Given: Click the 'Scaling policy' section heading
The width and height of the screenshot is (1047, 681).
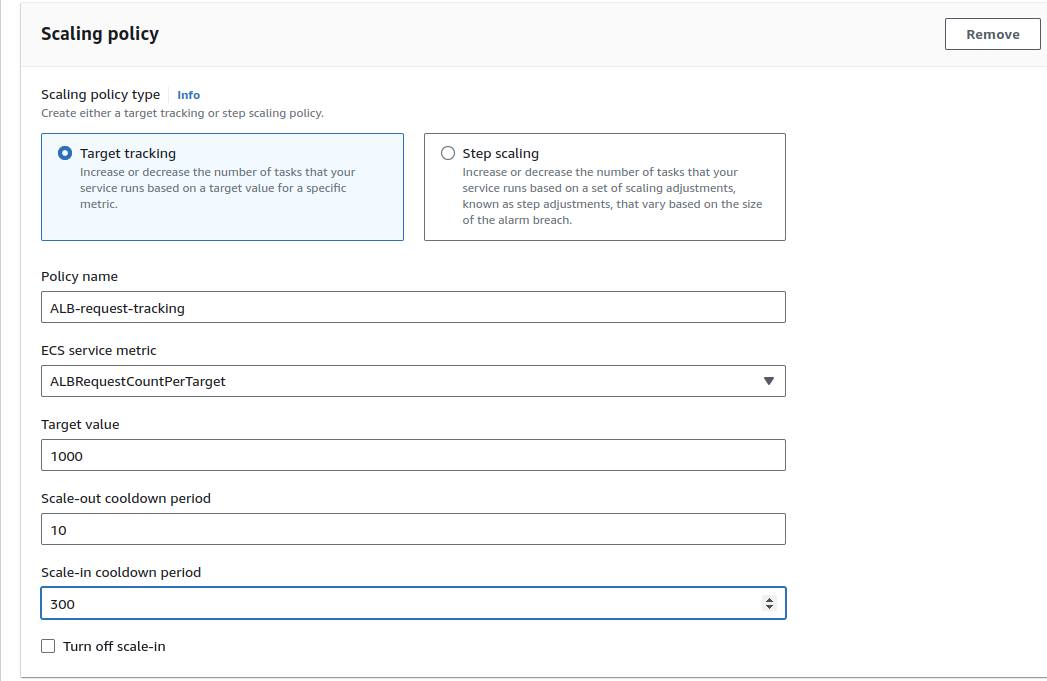Looking at the screenshot, I should [99, 34].
